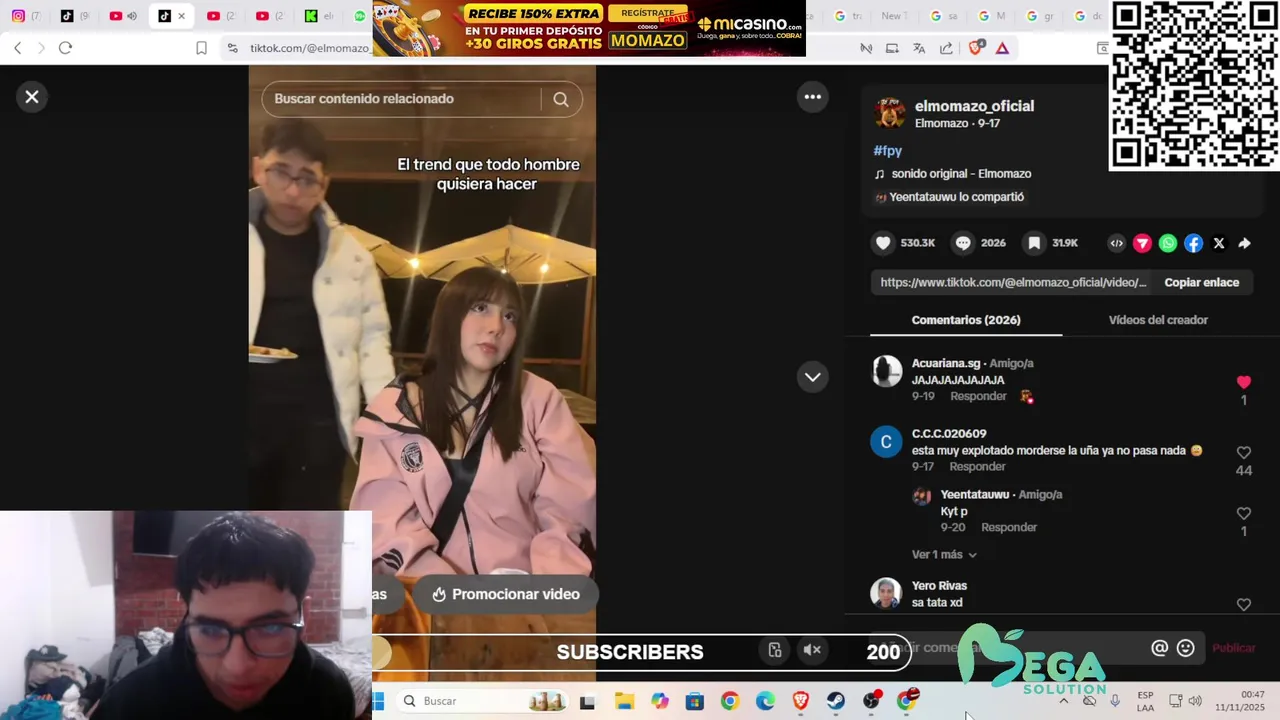Share via the red send-to-friends icon
Screen dimensions: 1280x720
[x=1142, y=243]
